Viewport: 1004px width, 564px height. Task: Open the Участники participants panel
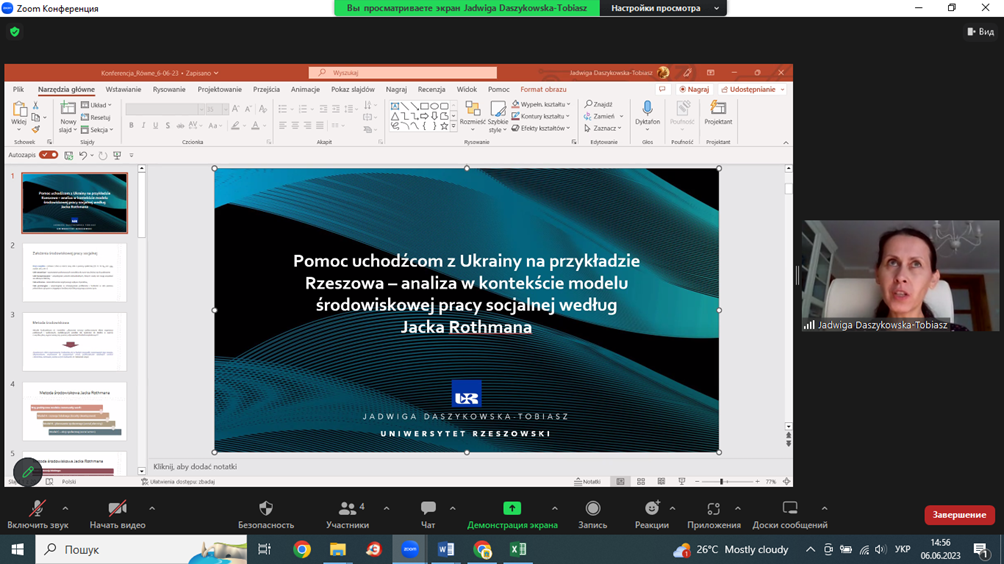click(x=347, y=515)
